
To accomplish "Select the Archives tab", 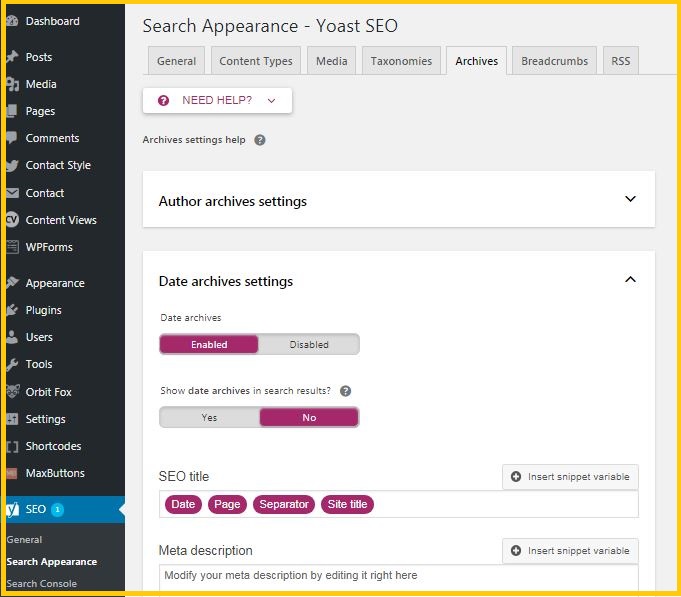I will [x=476, y=61].
